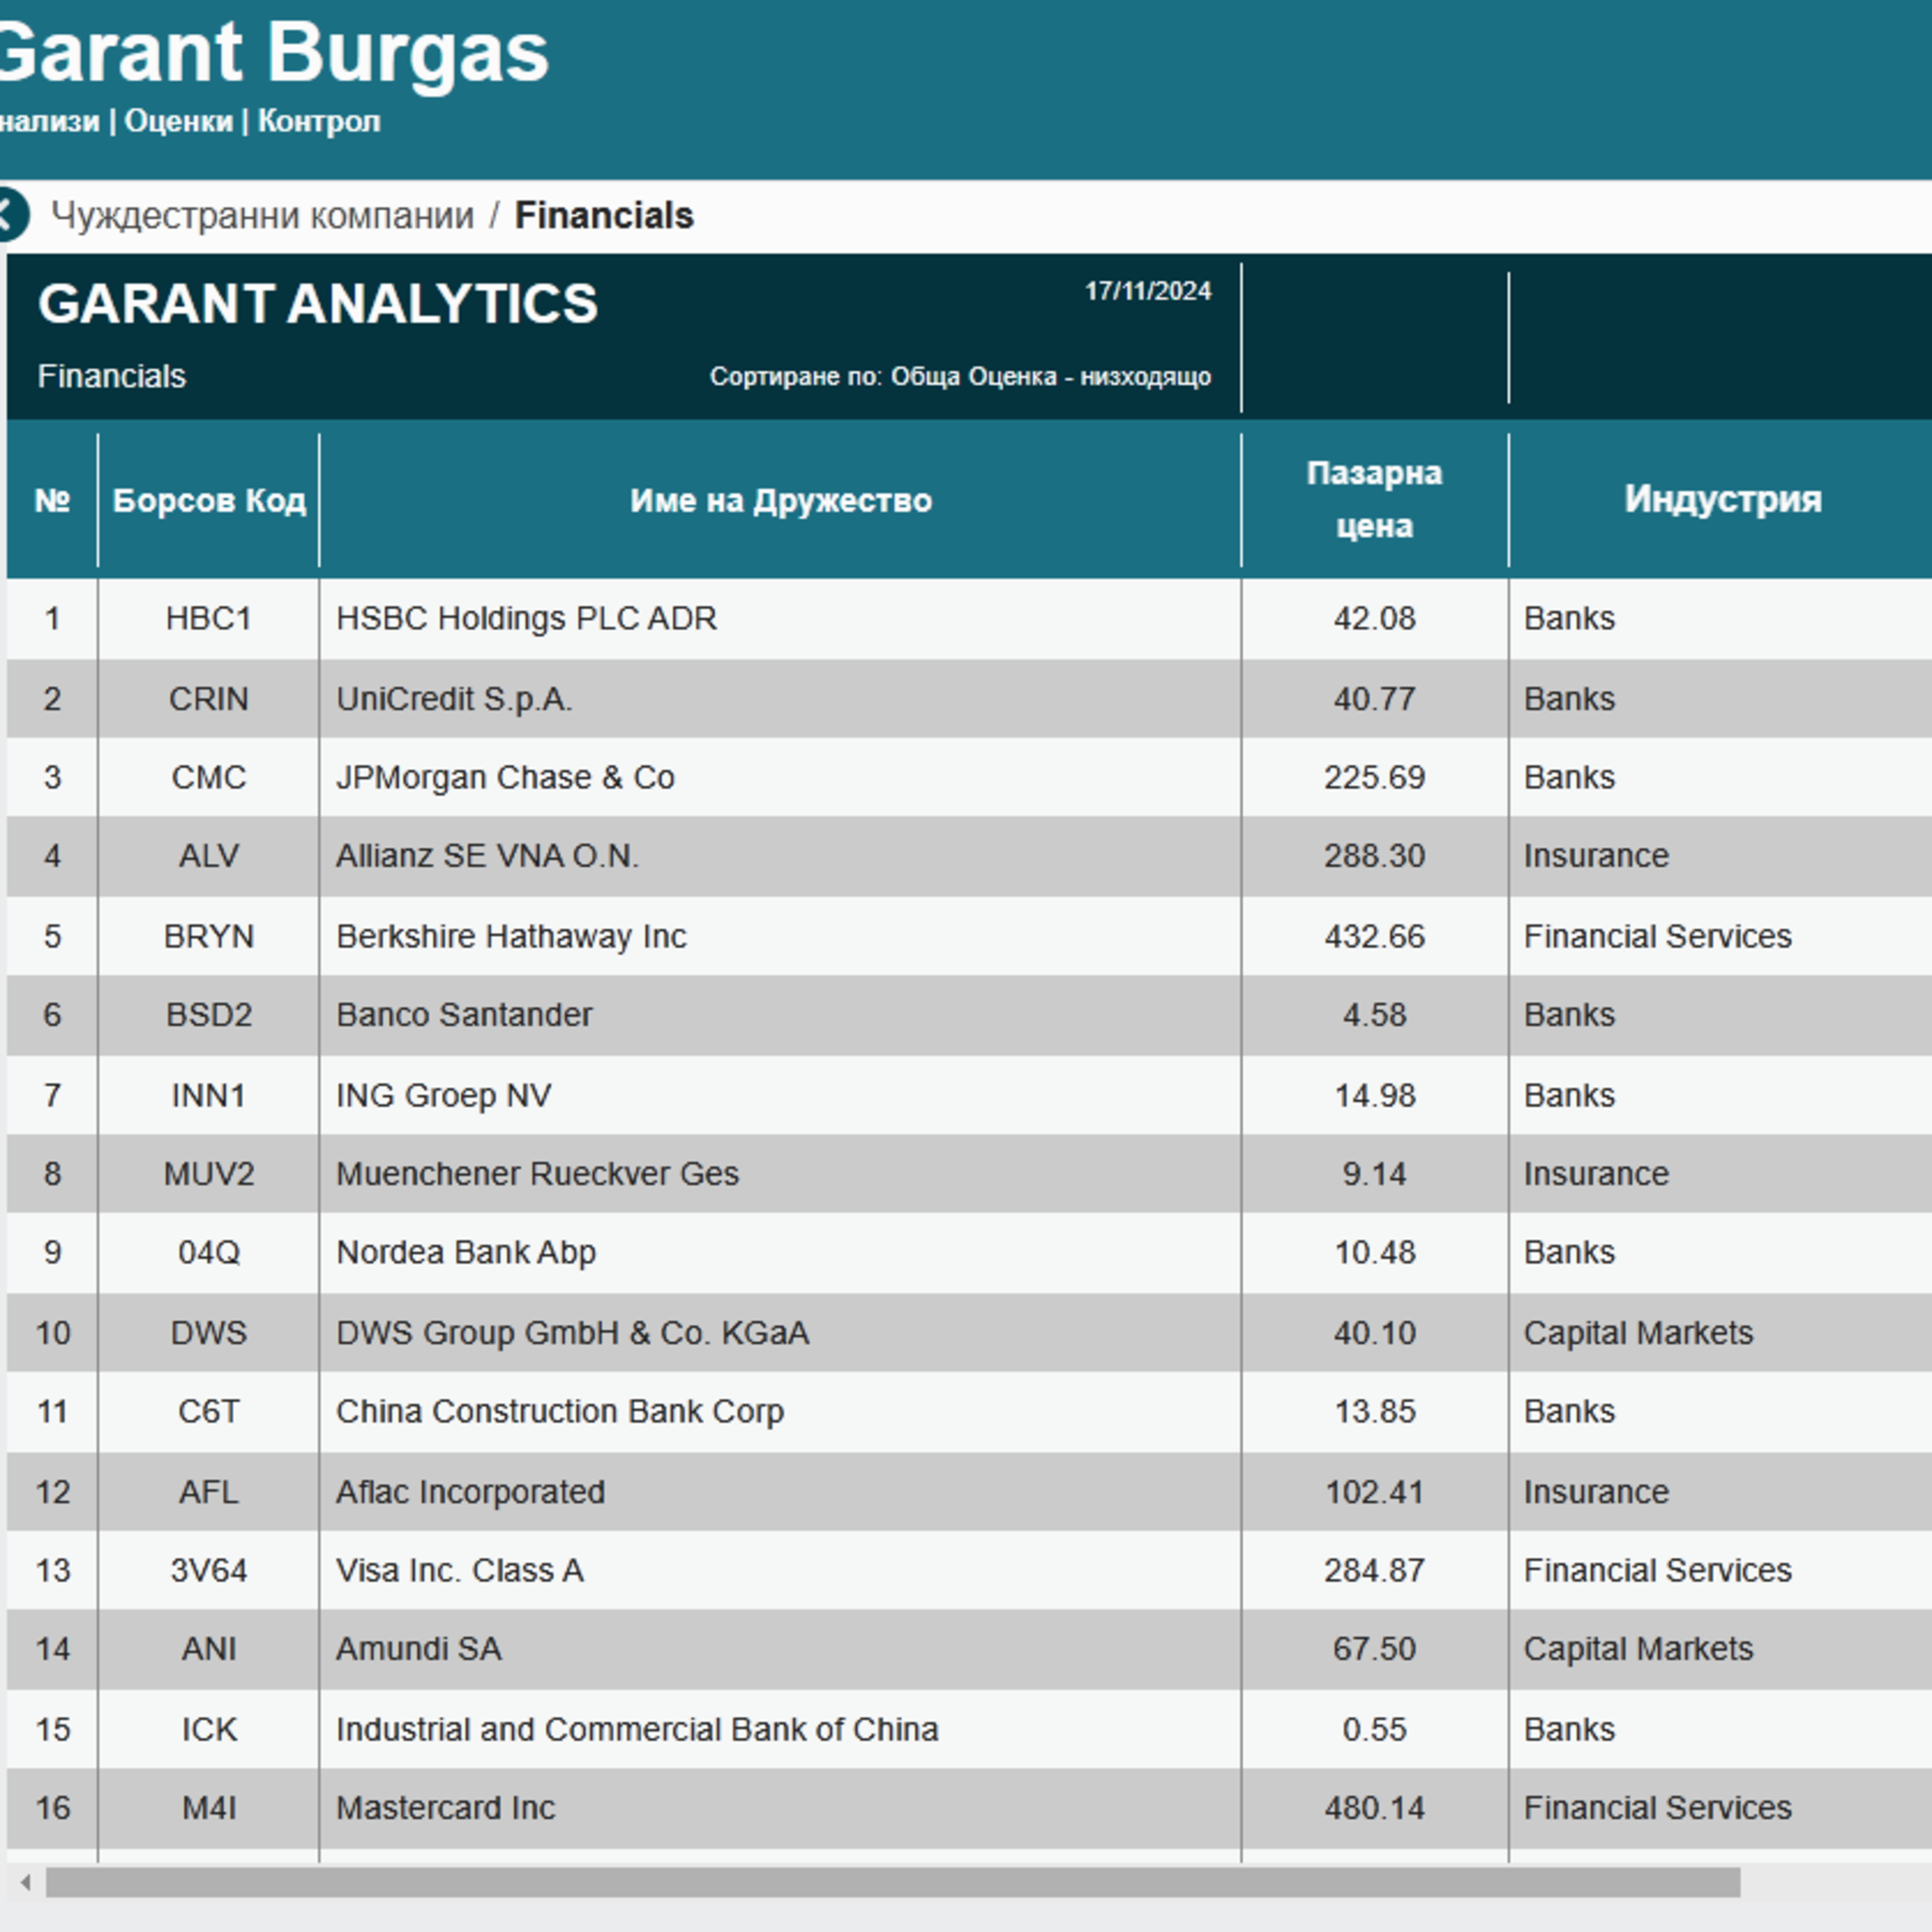
Task: Click the № column header
Action: (x=52, y=500)
